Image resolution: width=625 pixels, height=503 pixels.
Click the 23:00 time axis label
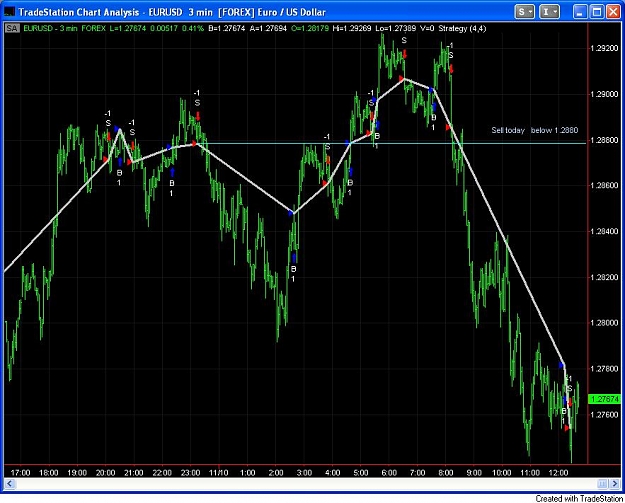click(191, 473)
